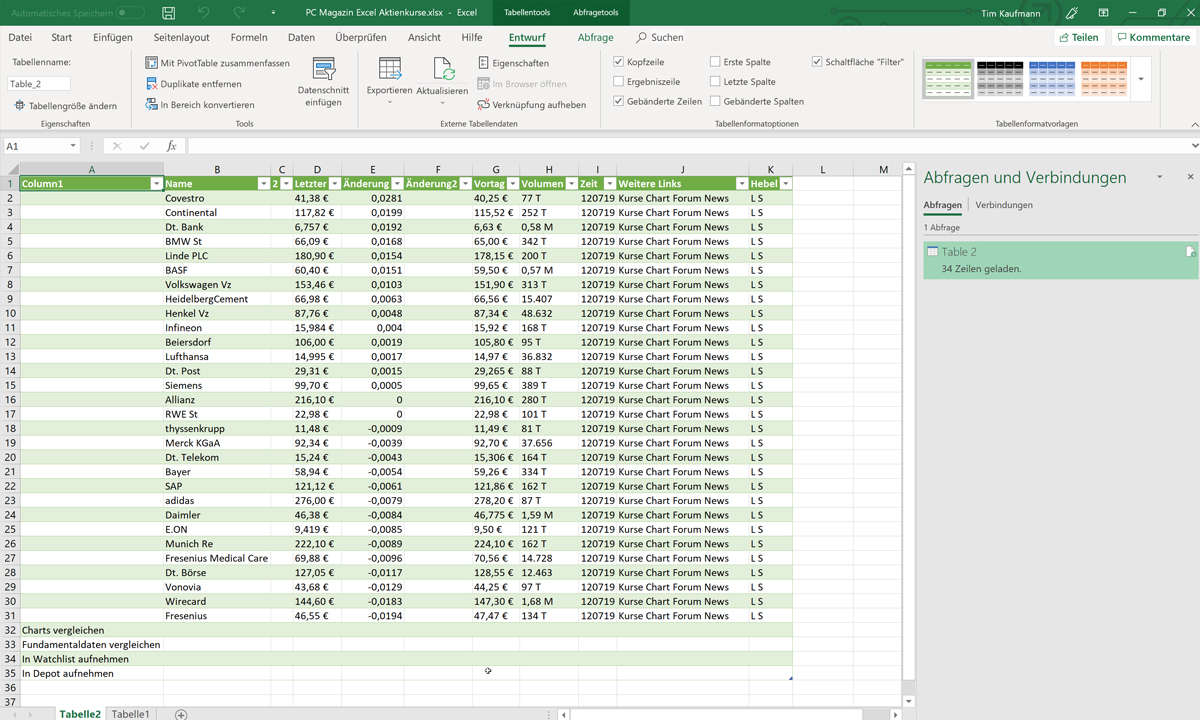The height and width of the screenshot is (720, 1200).
Task: Switch to the Verbindungen pane tab
Action: point(1004,205)
